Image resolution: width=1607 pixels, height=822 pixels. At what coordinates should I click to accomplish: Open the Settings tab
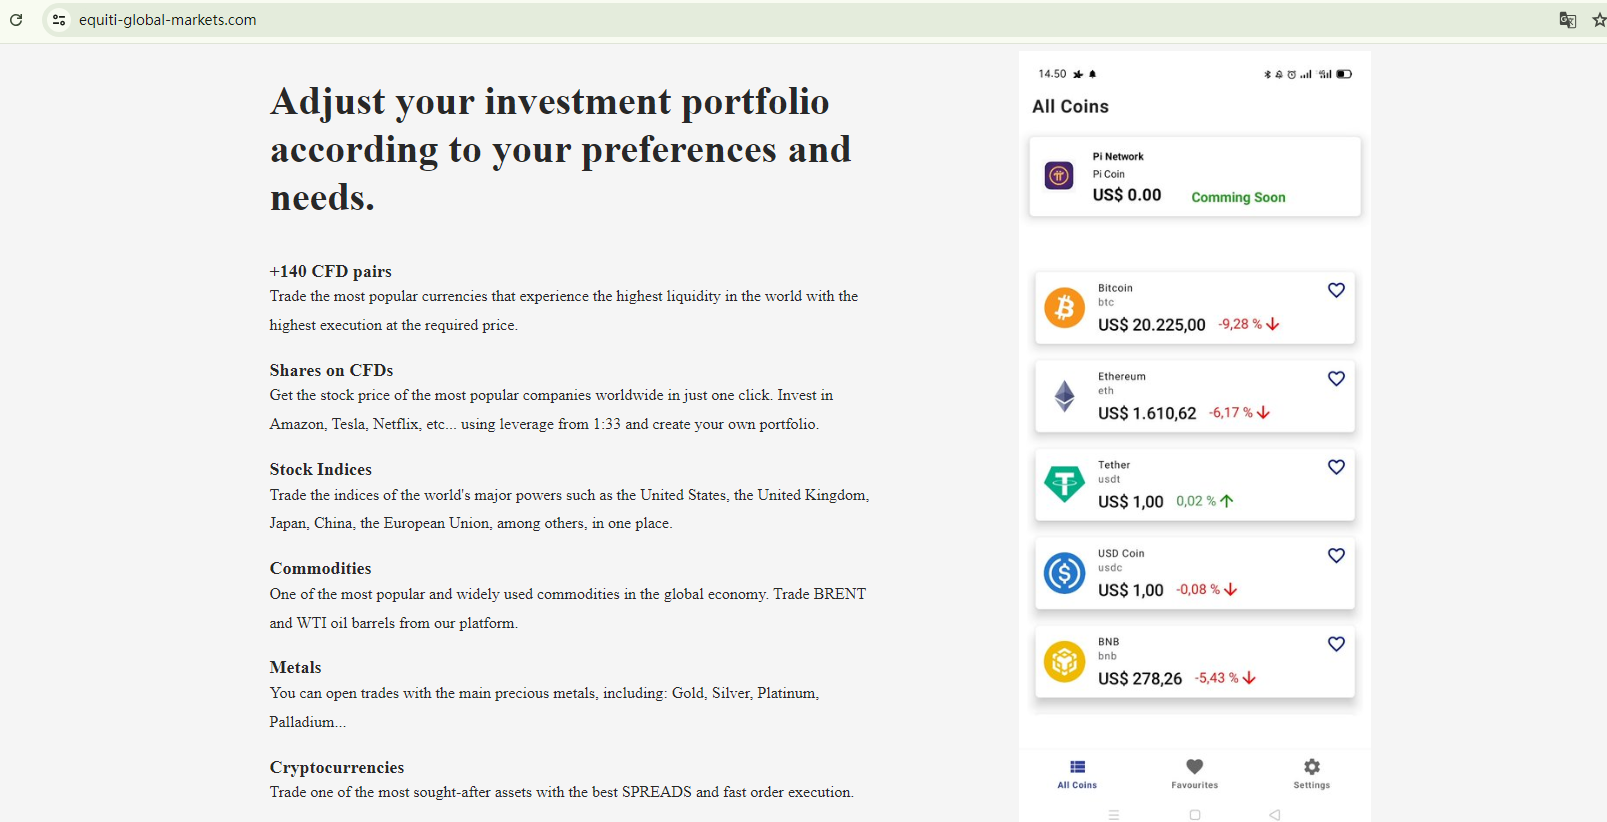pos(1312,773)
